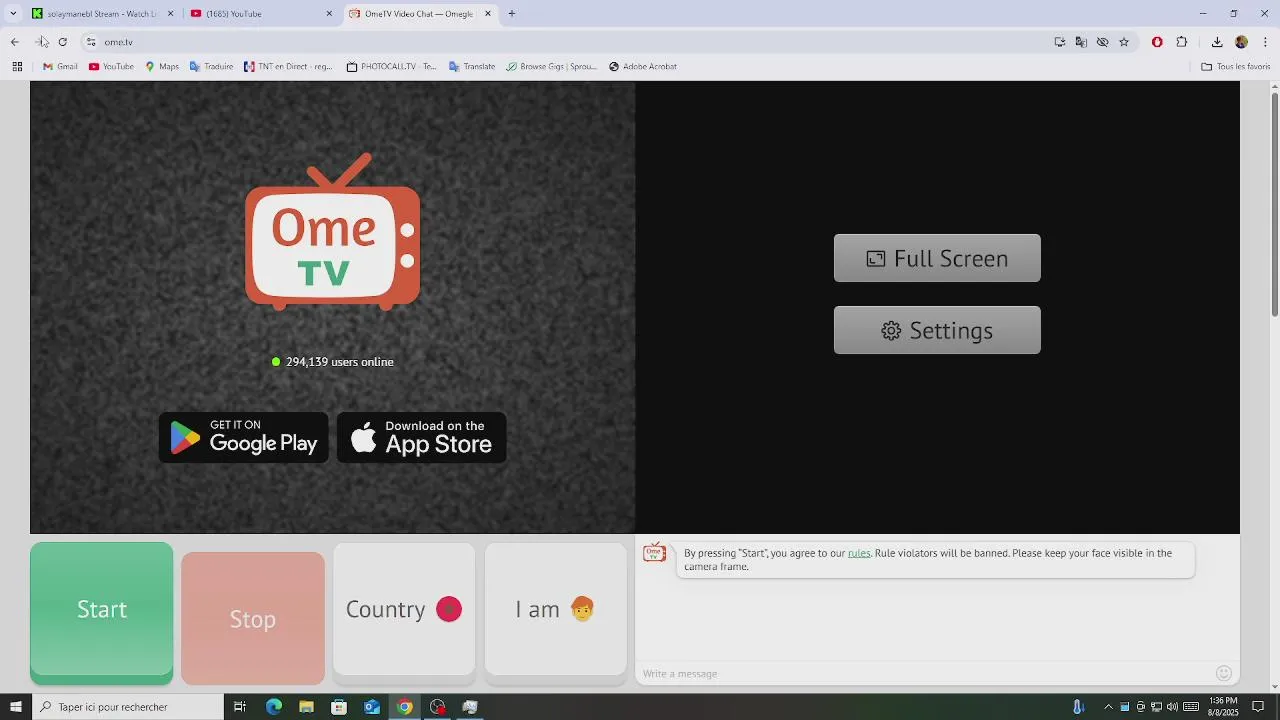Image resolution: width=1280 pixels, height=720 pixels.
Task: Open the PHOTOCALL.TV bookmark
Action: coord(392,67)
